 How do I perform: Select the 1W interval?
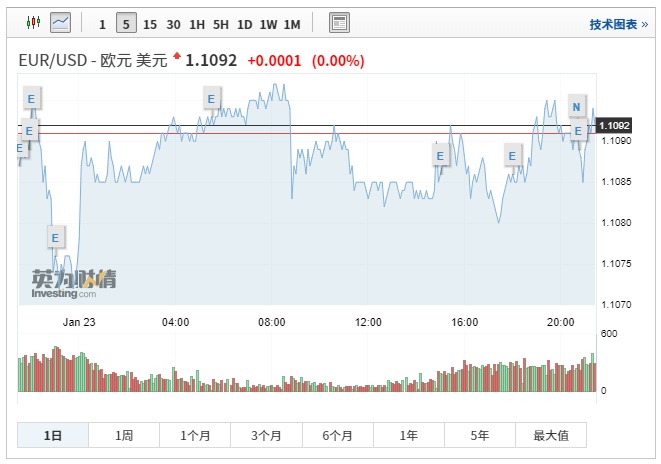[x=268, y=24]
